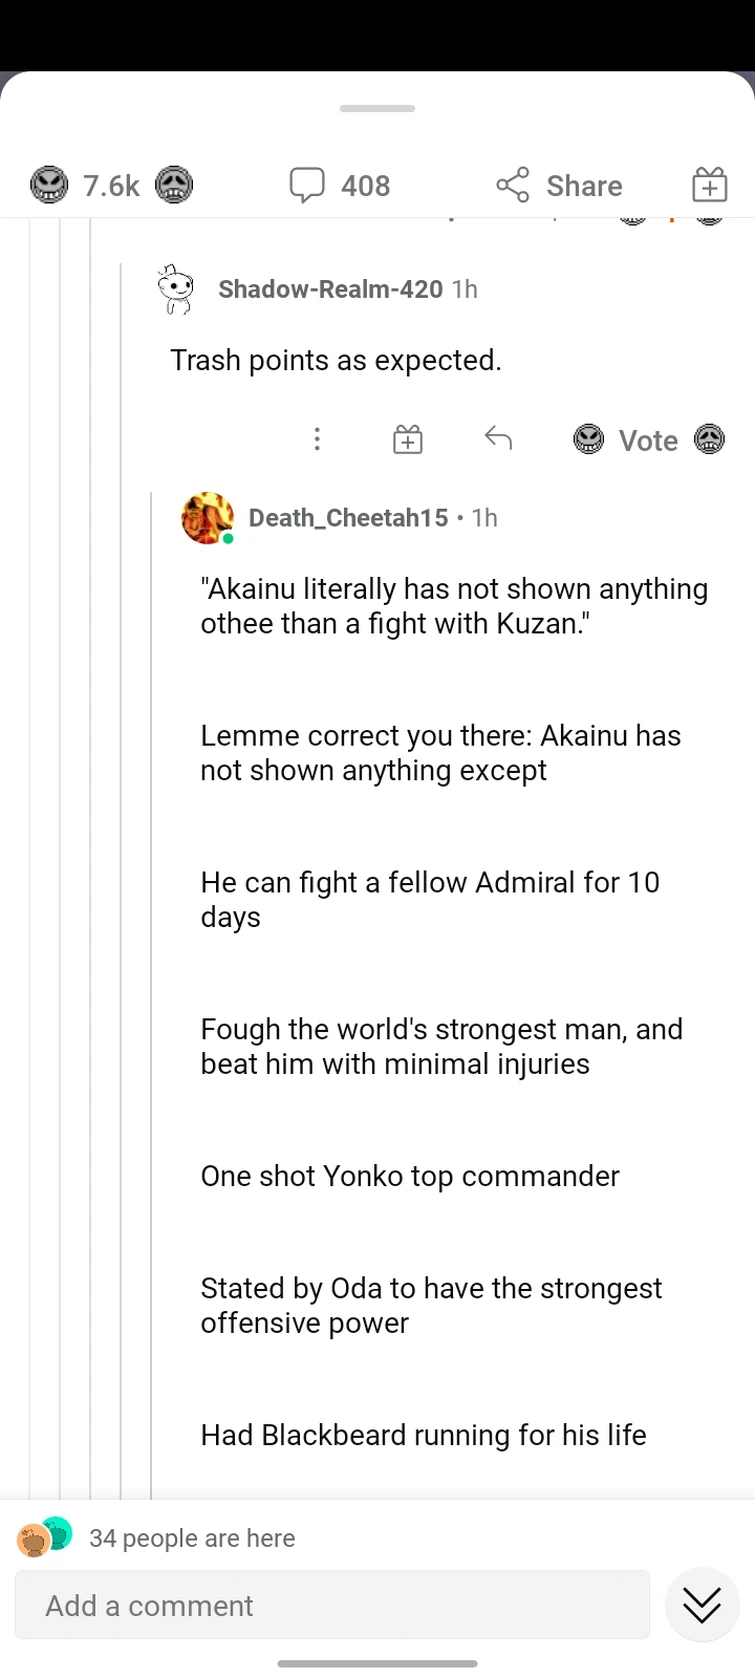The height and width of the screenshot is (1678, 755).
Task: Open the 408 comments view
Action: coord(339,185)
